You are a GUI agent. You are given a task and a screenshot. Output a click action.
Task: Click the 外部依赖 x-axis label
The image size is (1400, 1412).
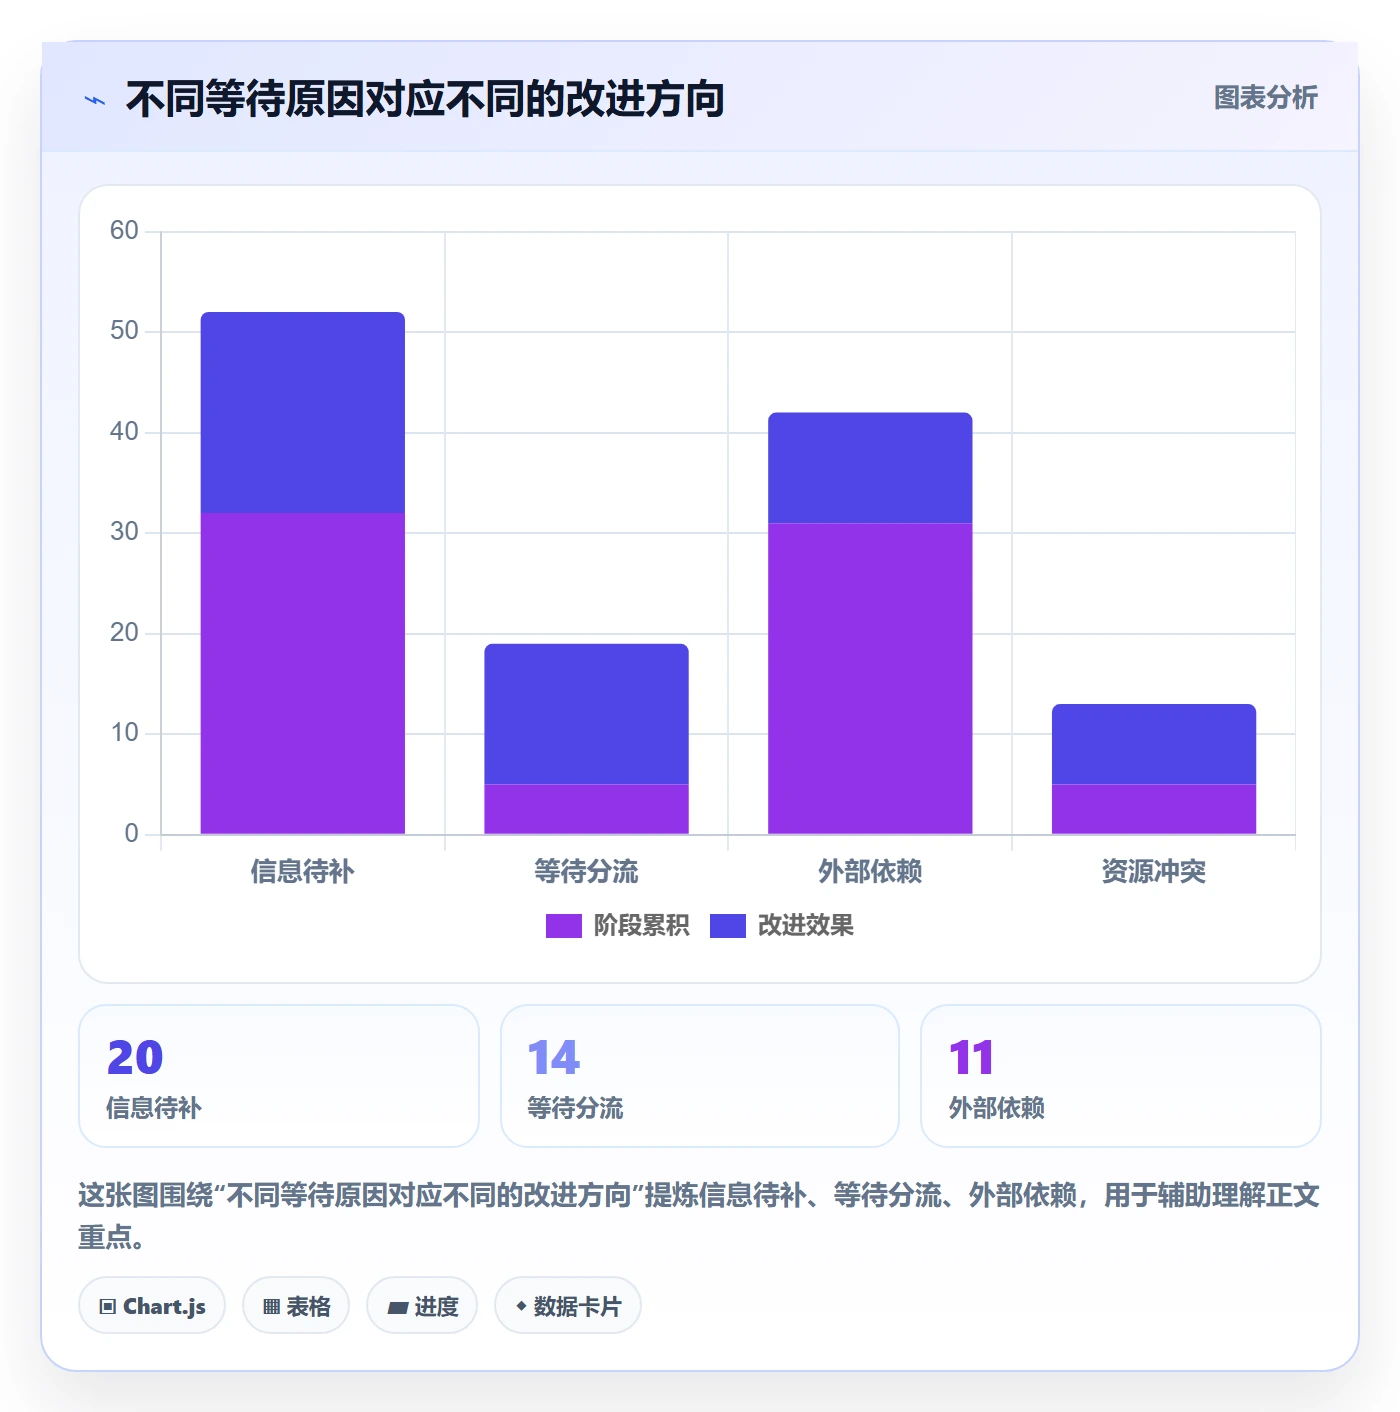coord(870,872)
